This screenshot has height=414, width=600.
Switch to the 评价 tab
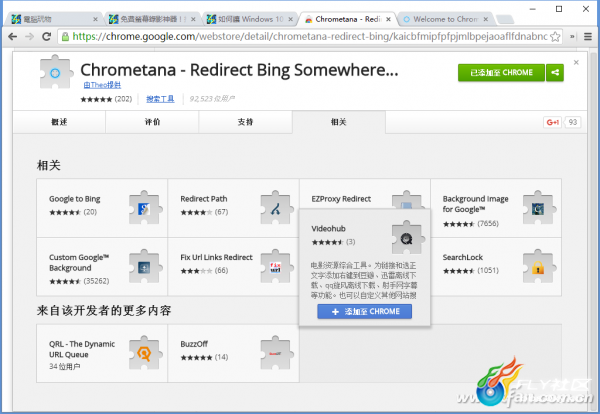point(152,122)
